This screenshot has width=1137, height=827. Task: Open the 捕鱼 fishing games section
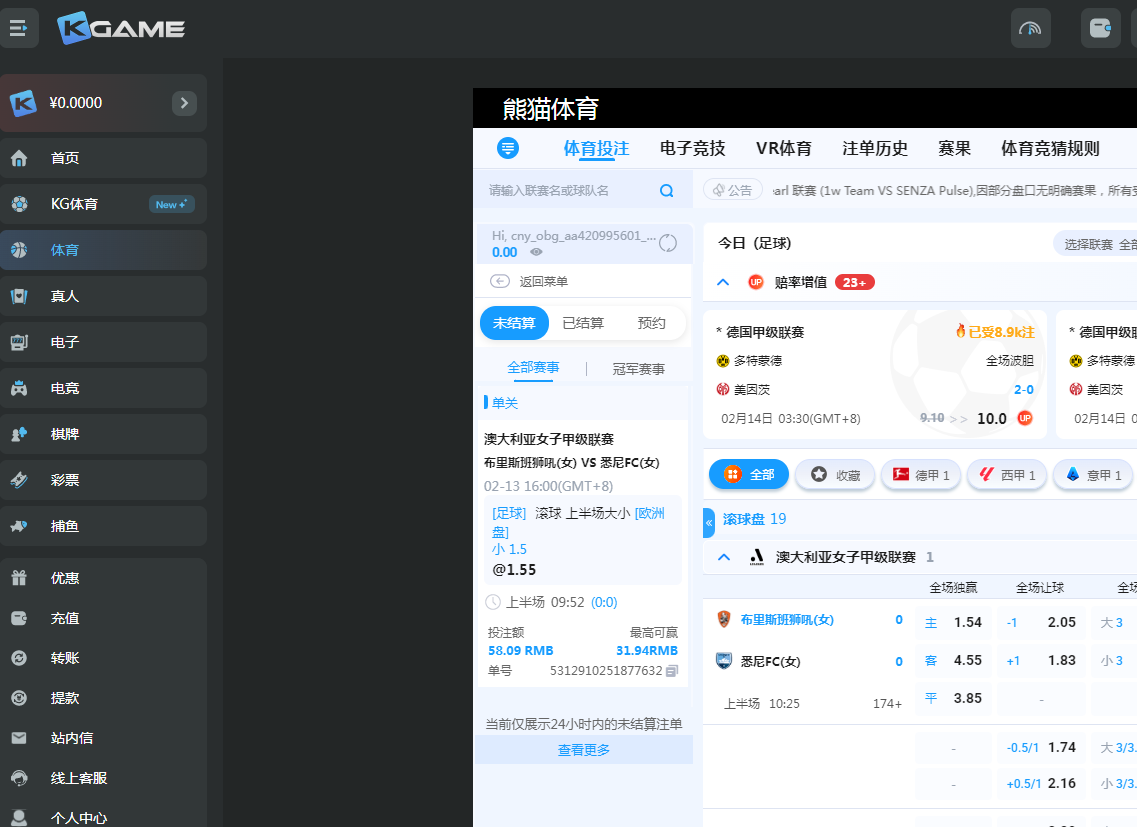tap(65, 526)
